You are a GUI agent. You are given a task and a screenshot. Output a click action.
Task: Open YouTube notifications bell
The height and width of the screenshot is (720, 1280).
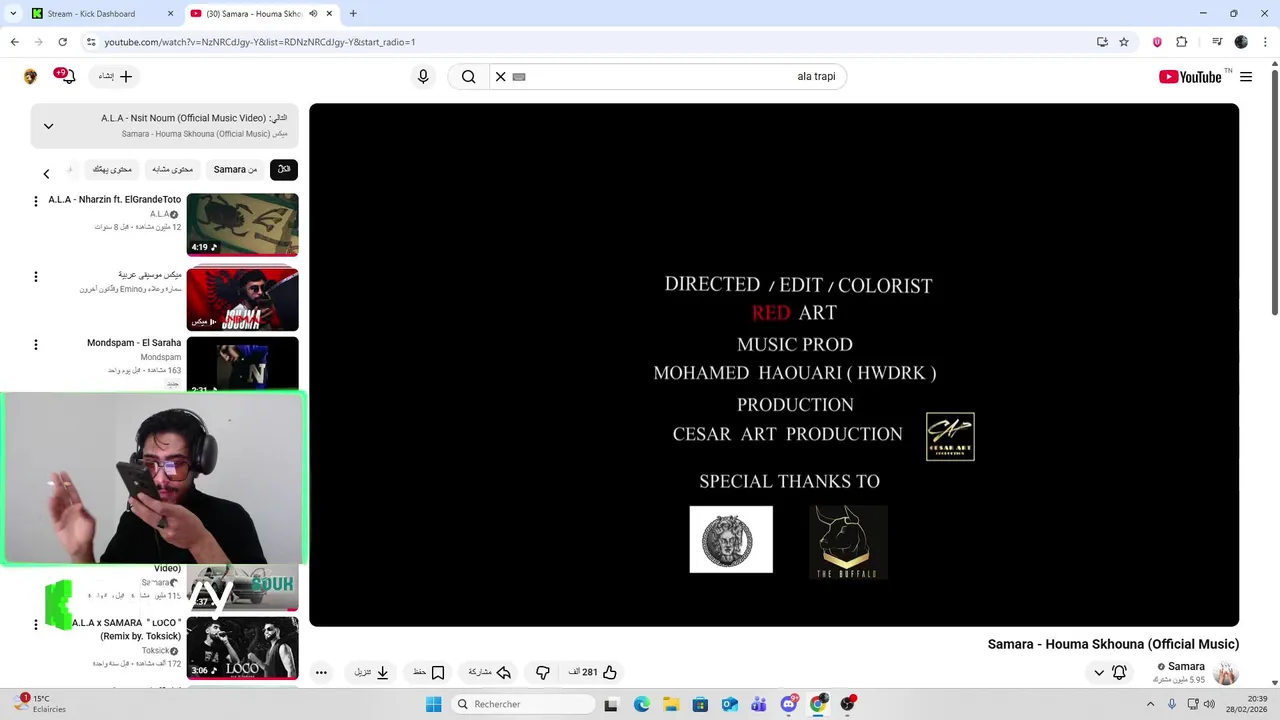pyautogui.click(x=67, y=76)
